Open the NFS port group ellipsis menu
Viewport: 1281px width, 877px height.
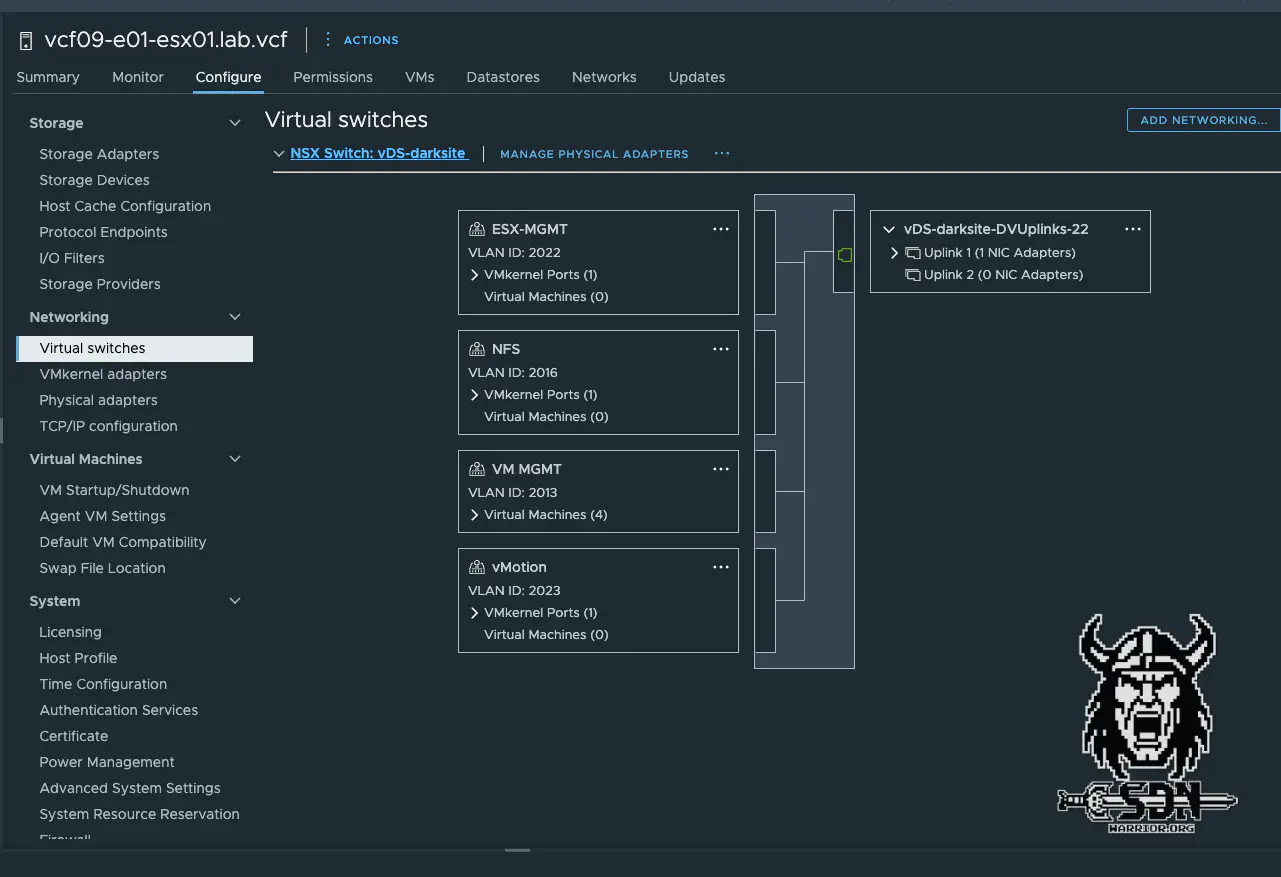click(x=720, y=349)
